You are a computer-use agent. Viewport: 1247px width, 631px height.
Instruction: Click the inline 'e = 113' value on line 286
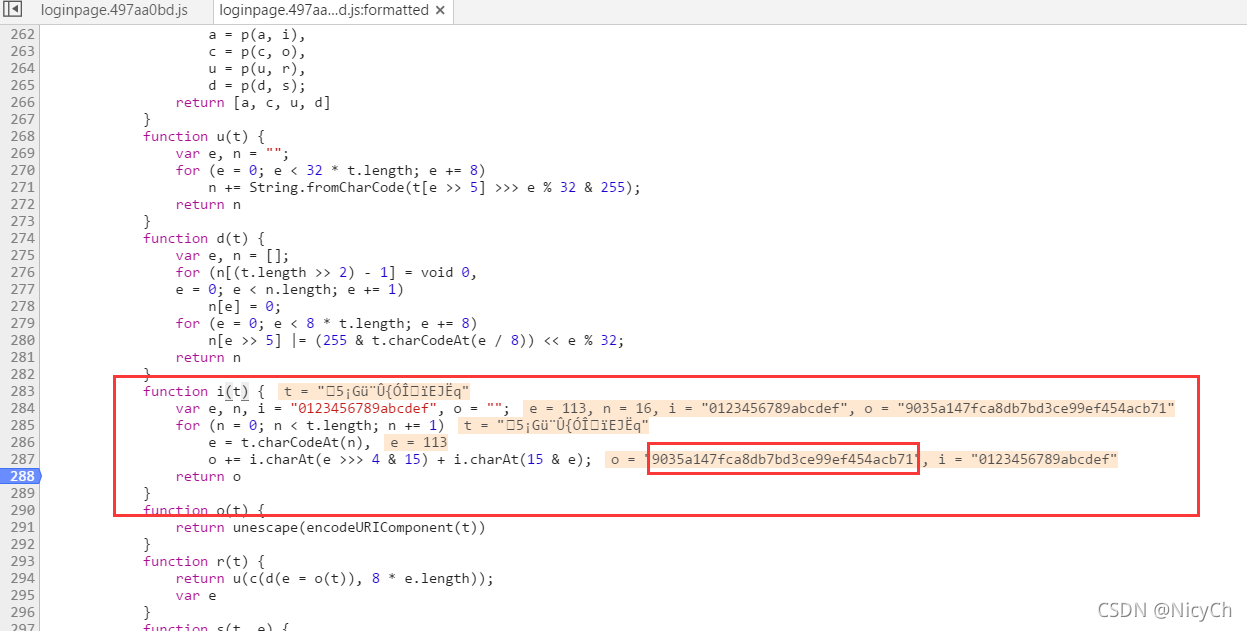pyautogui.click(x=418, y=442)
